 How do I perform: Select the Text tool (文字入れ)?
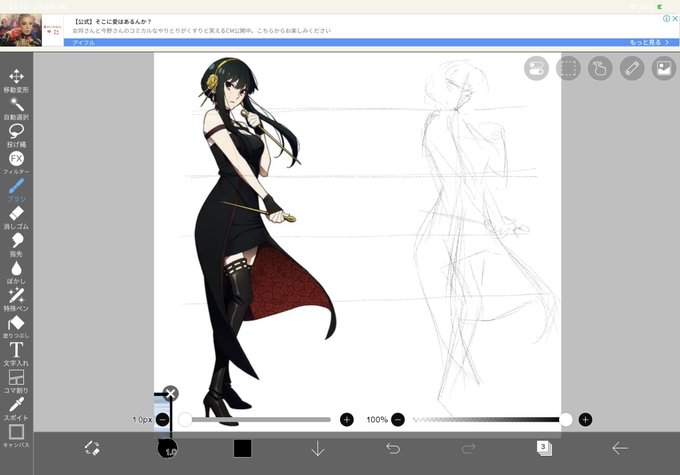click(x=16, y=354)
